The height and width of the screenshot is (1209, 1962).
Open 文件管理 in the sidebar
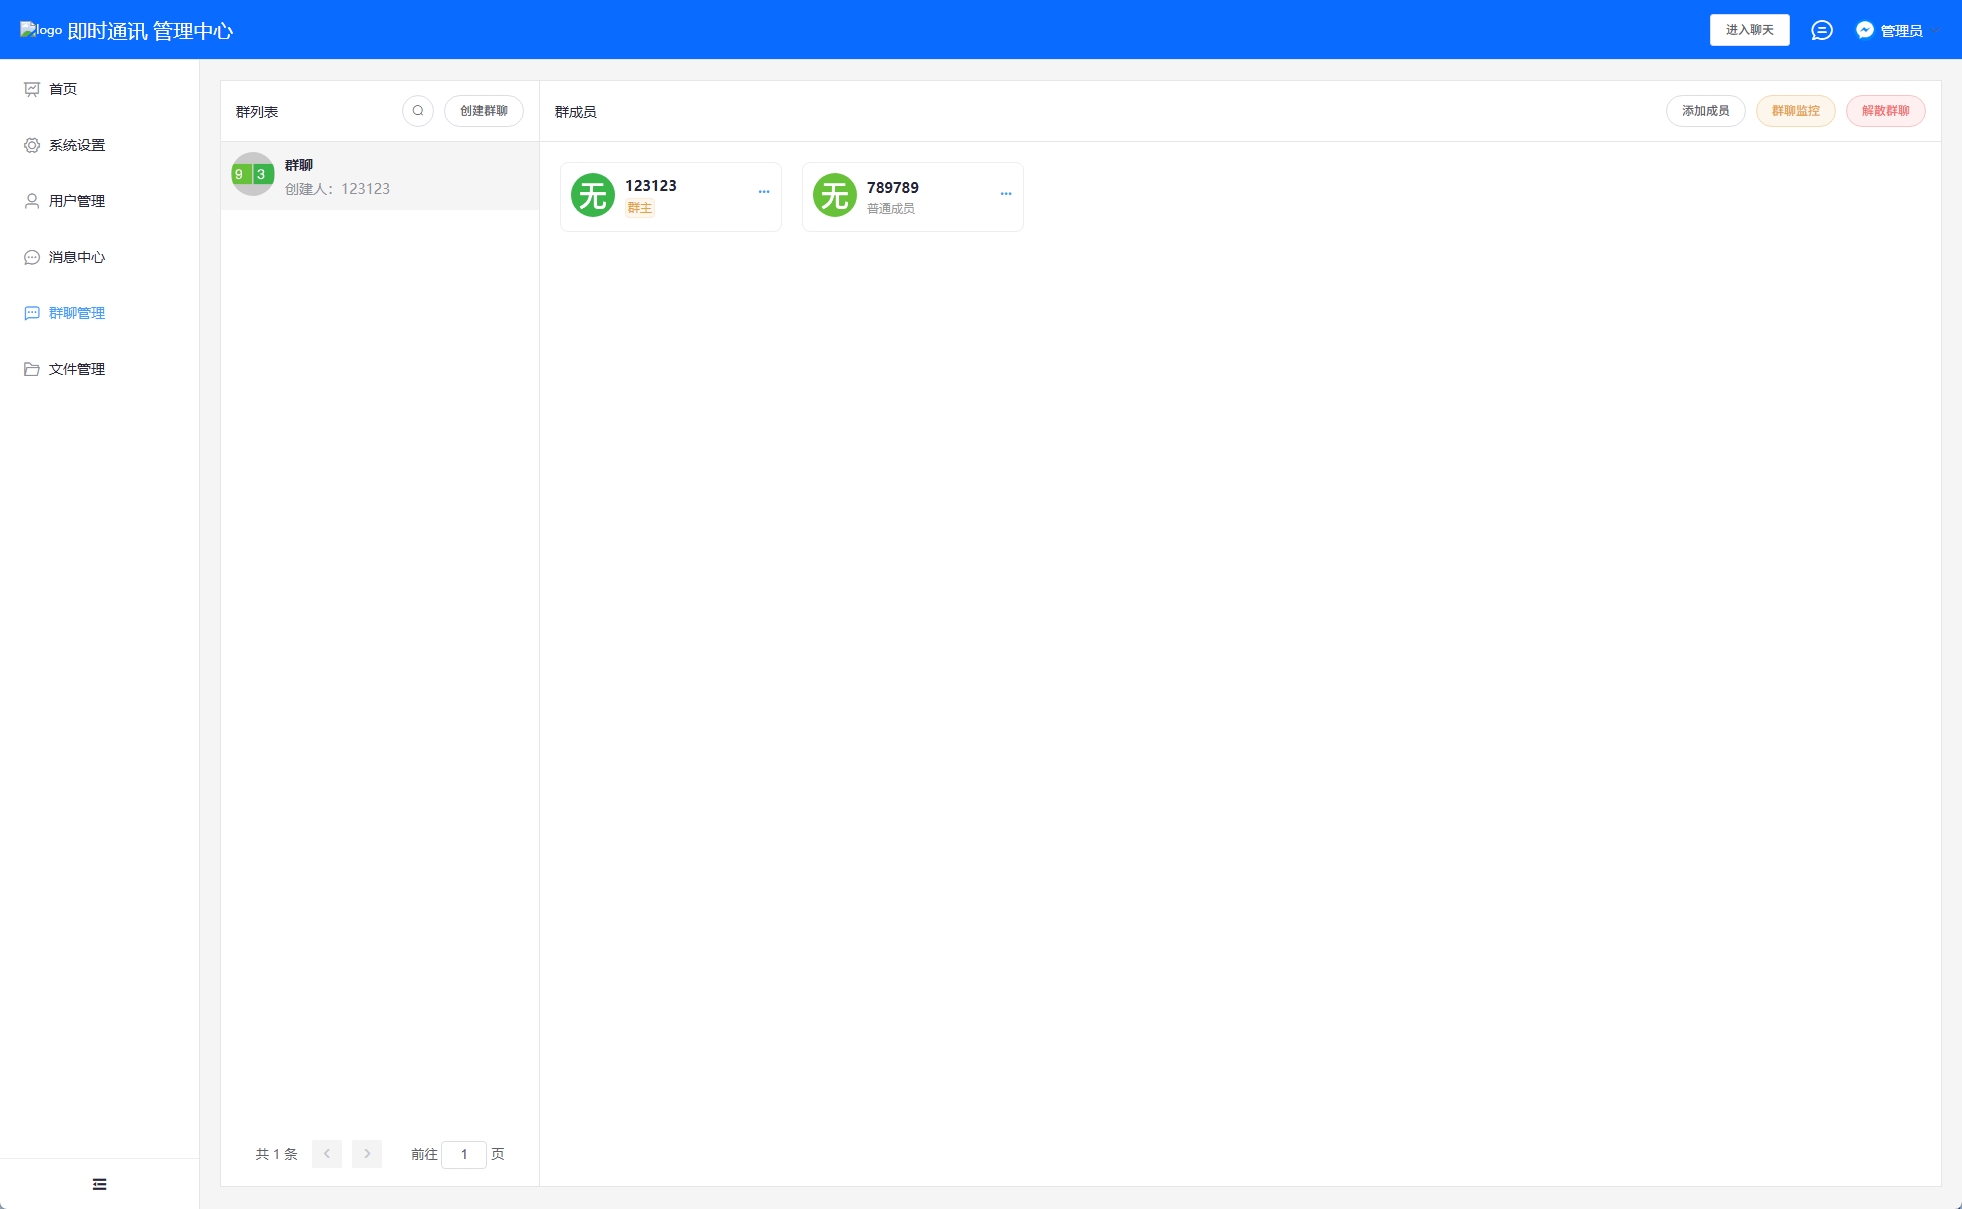click(77, 369)
